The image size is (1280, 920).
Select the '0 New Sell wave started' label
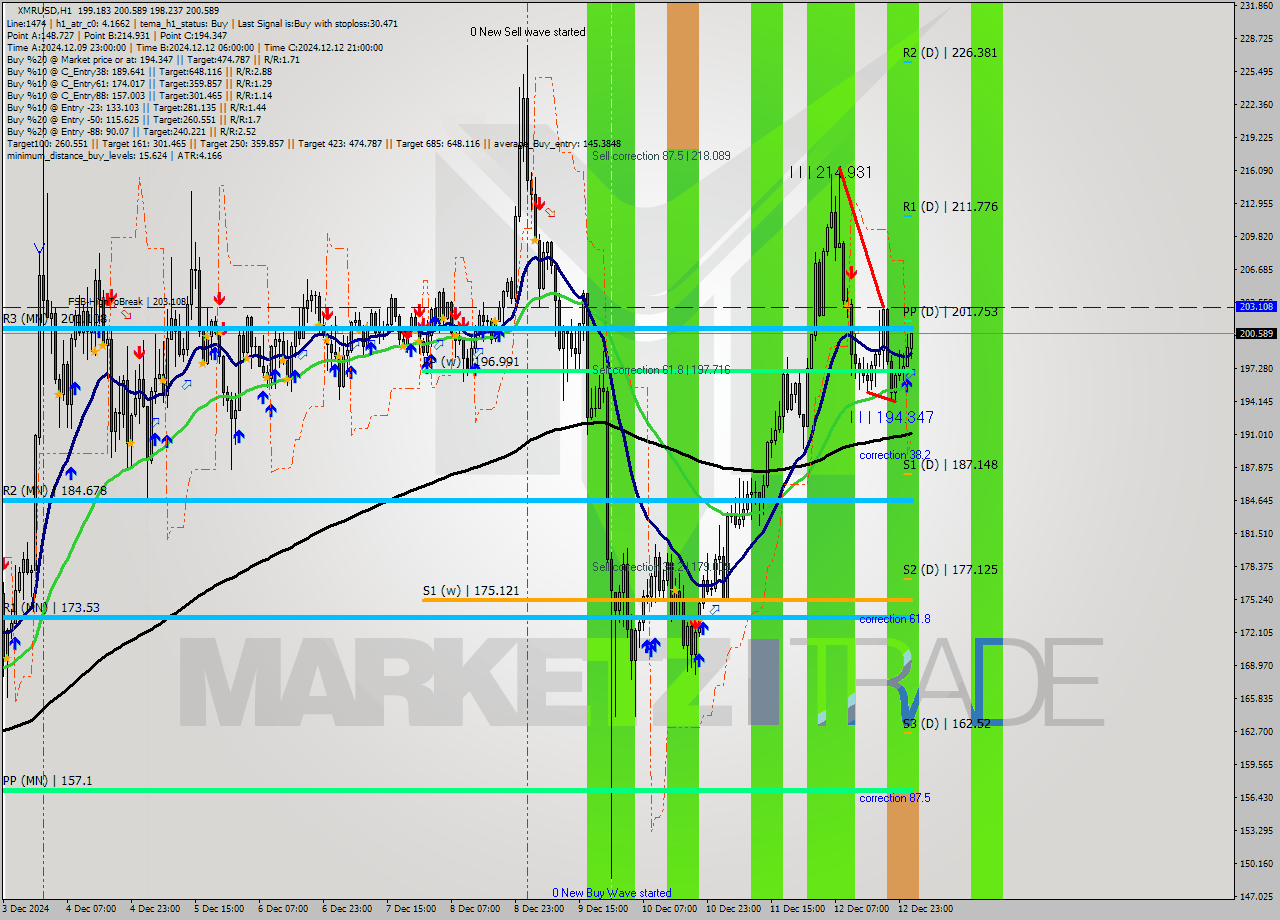pyautogui.click(x=528, y=32)
